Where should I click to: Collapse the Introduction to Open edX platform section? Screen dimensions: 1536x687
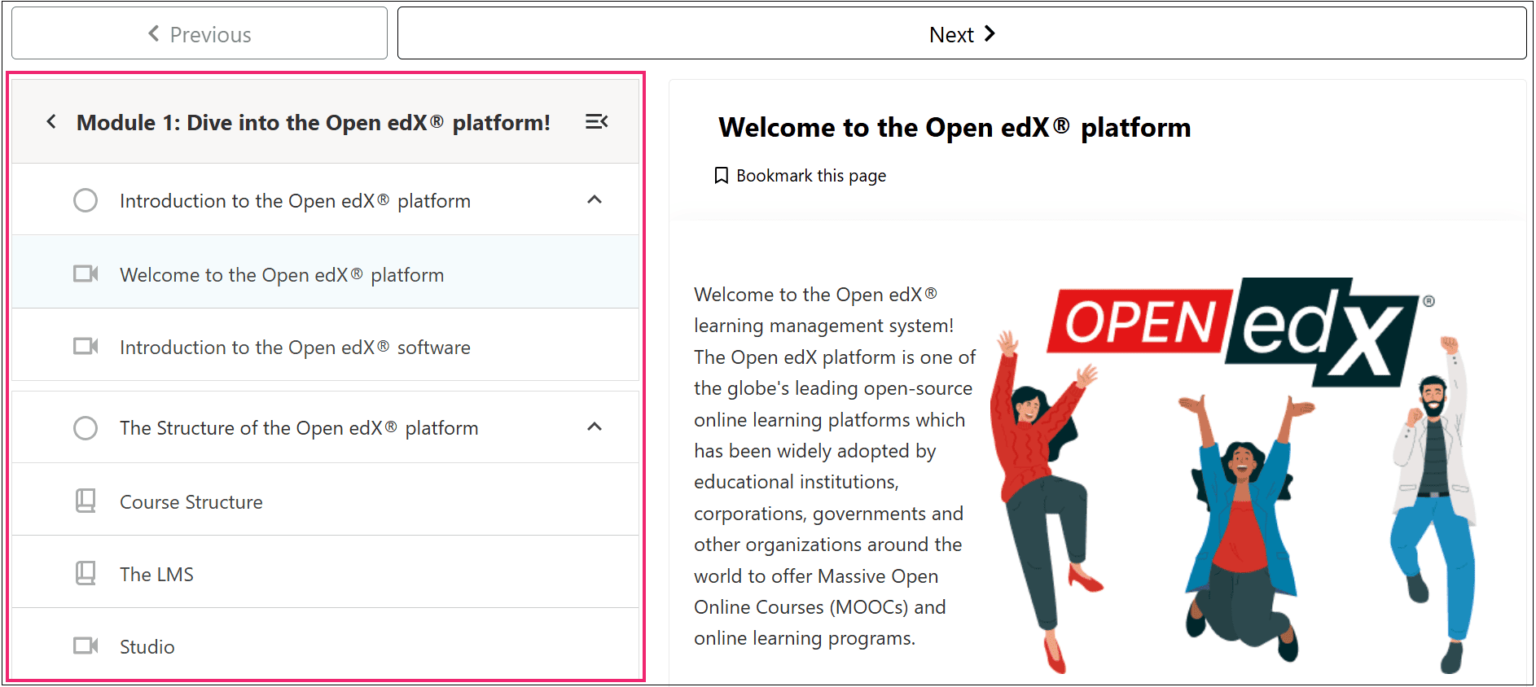pyautogui.click(x=594, y=199)
